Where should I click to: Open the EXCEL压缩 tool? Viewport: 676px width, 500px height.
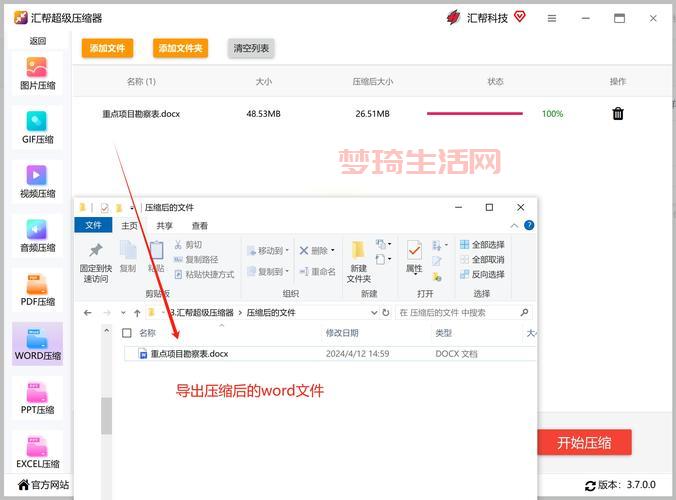pos(38,452)
